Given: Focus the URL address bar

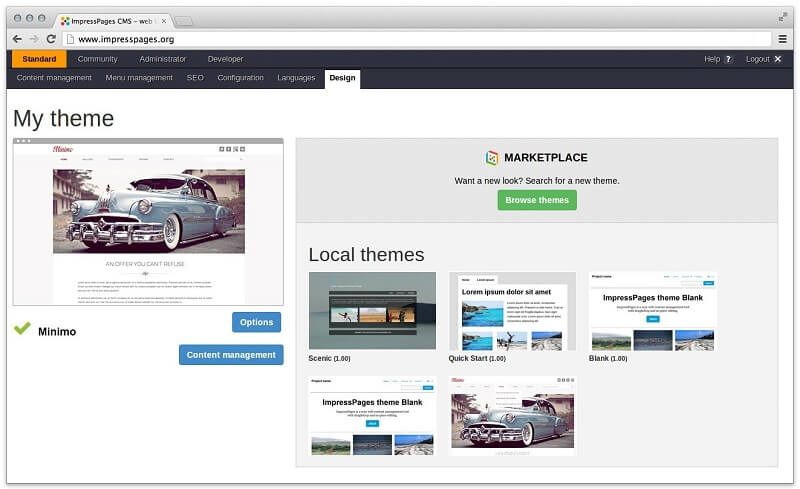Looking at the screenshot, I should pos(418,39).
